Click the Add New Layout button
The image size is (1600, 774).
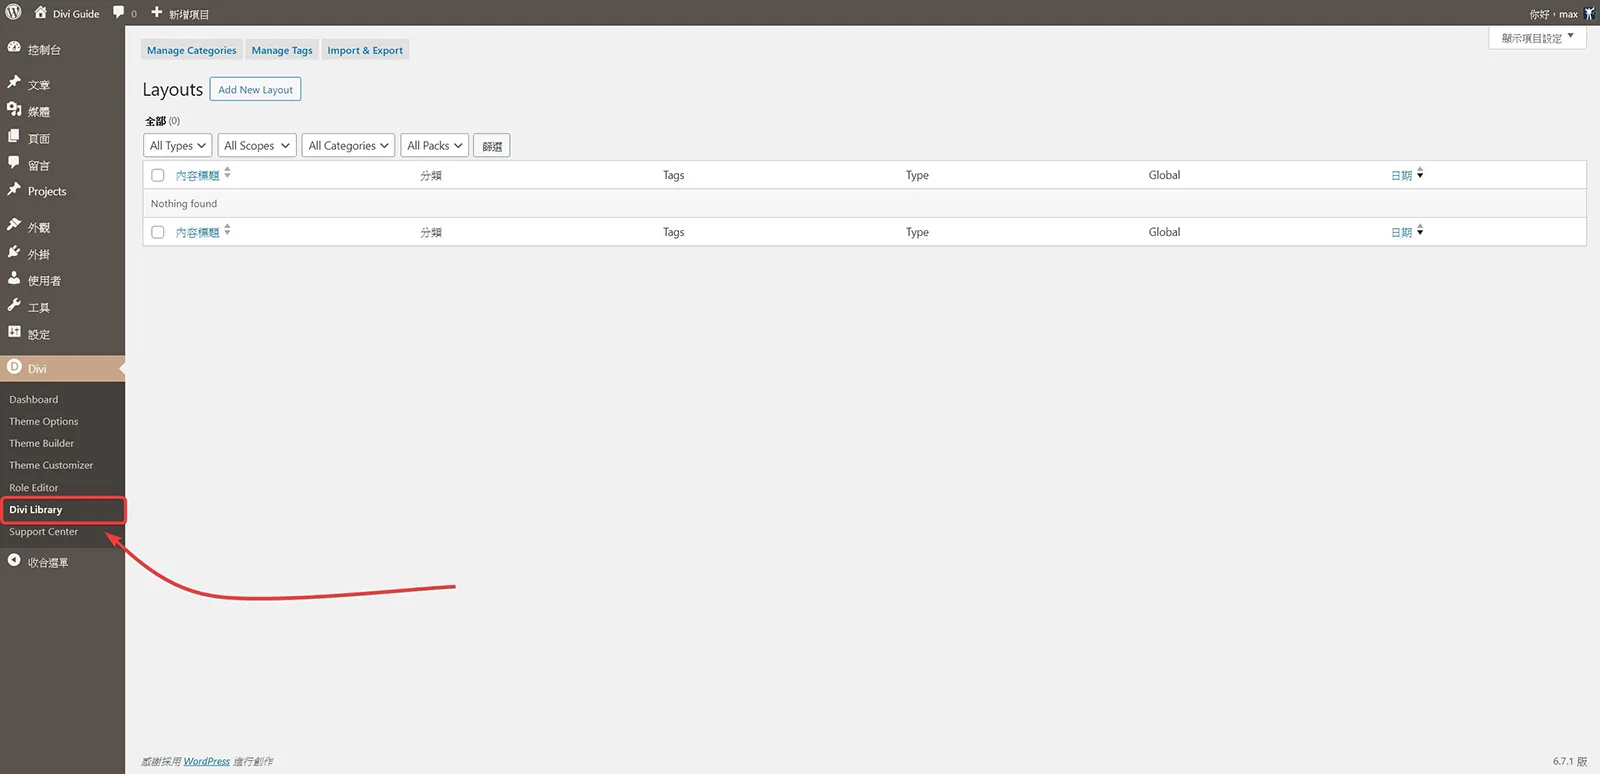255,89
